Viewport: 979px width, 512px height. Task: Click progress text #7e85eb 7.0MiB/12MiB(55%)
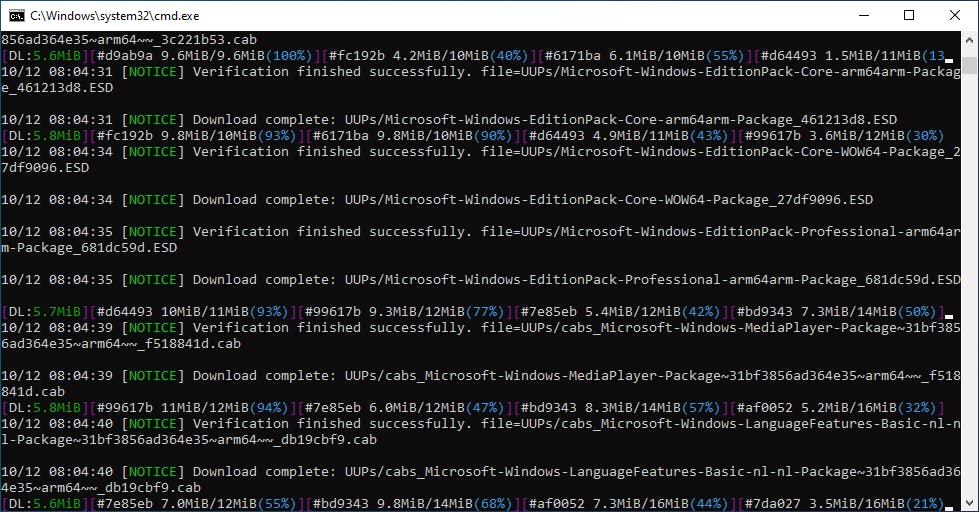point(196,503)
